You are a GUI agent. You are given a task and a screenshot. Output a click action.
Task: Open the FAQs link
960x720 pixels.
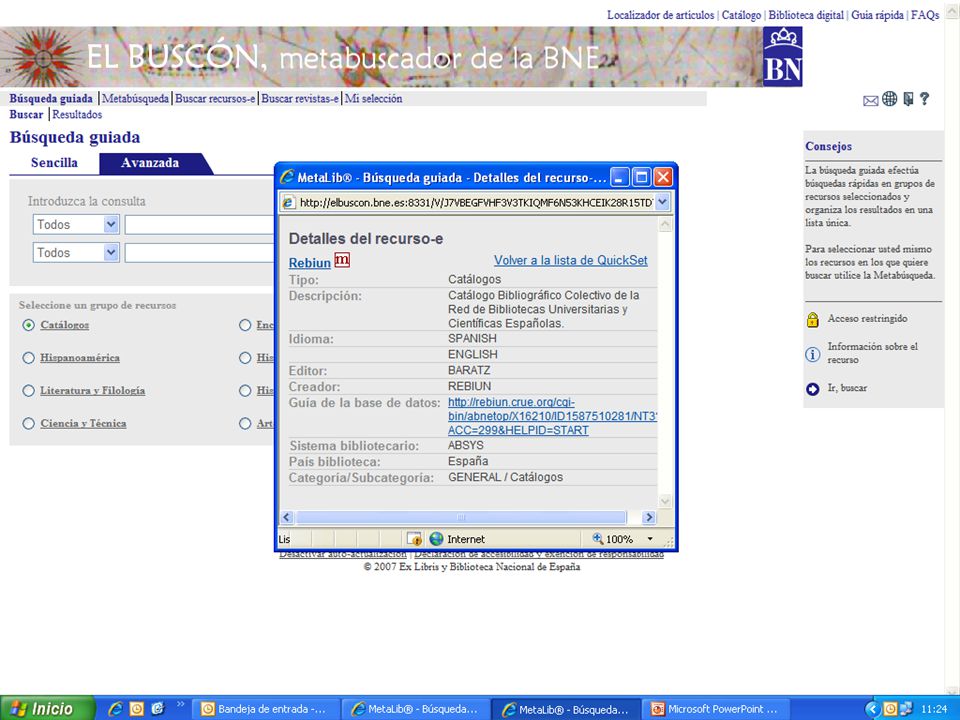925,15
